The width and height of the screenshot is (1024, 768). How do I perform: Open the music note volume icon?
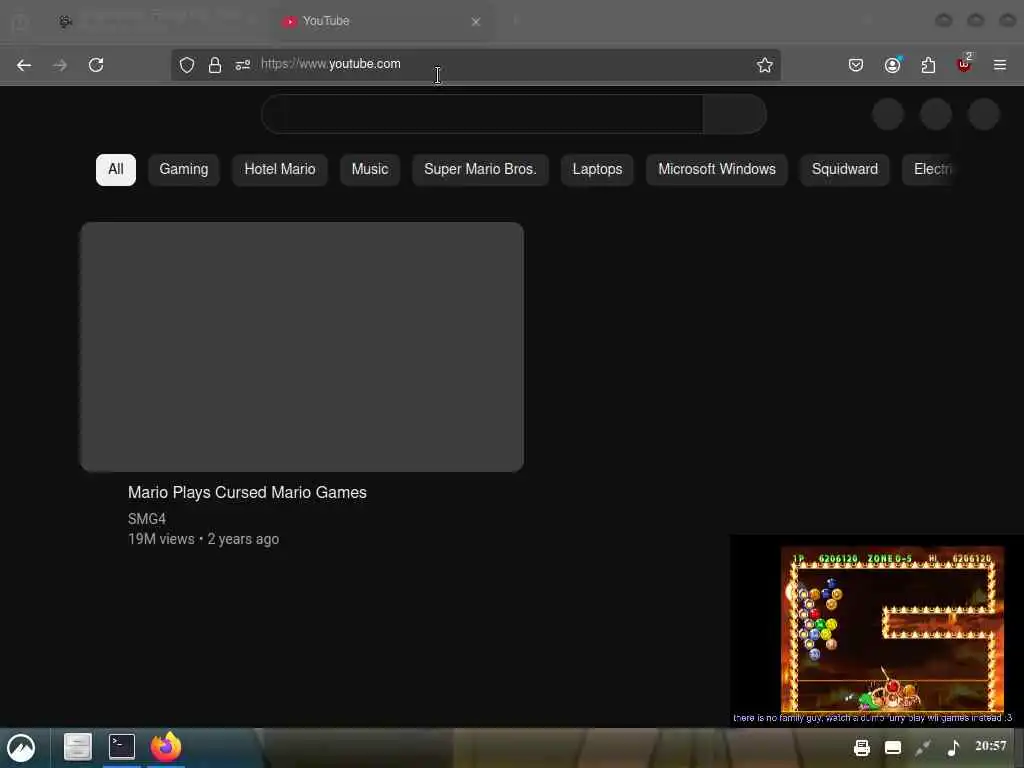point(953,748)
